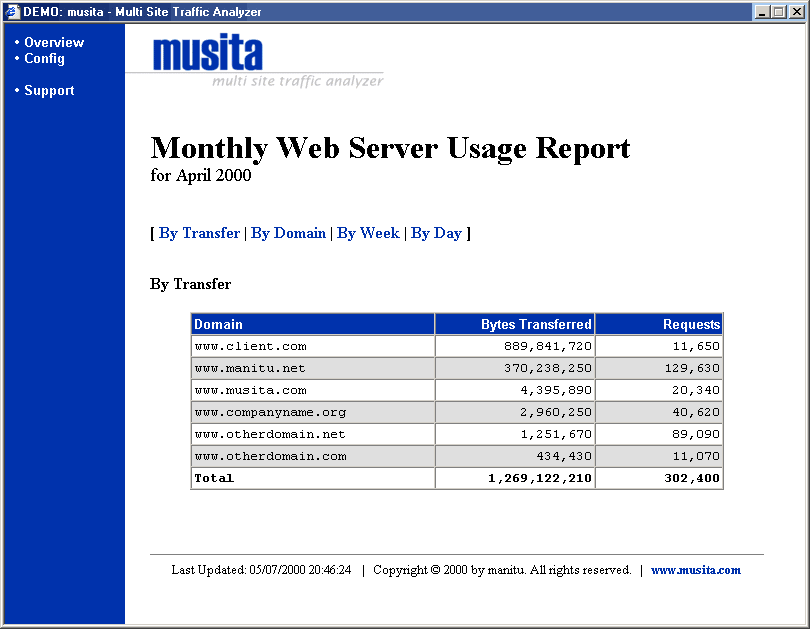Jump to By Day section link

tap(436, 233)
